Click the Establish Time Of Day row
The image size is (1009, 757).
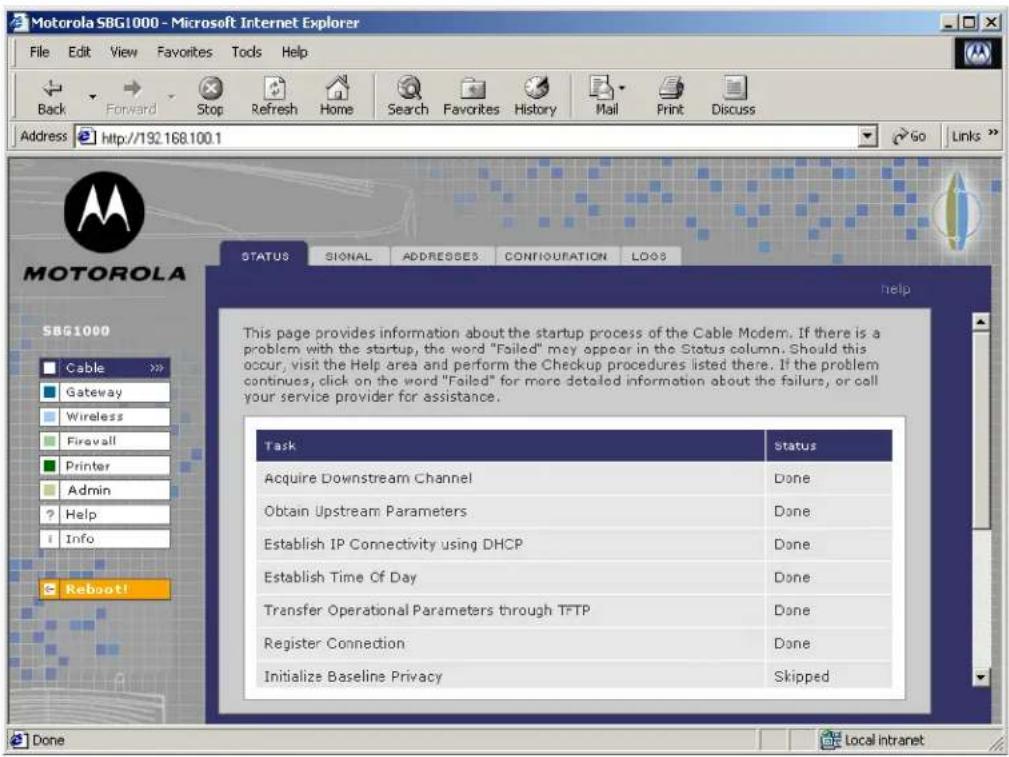click(574, 577)
